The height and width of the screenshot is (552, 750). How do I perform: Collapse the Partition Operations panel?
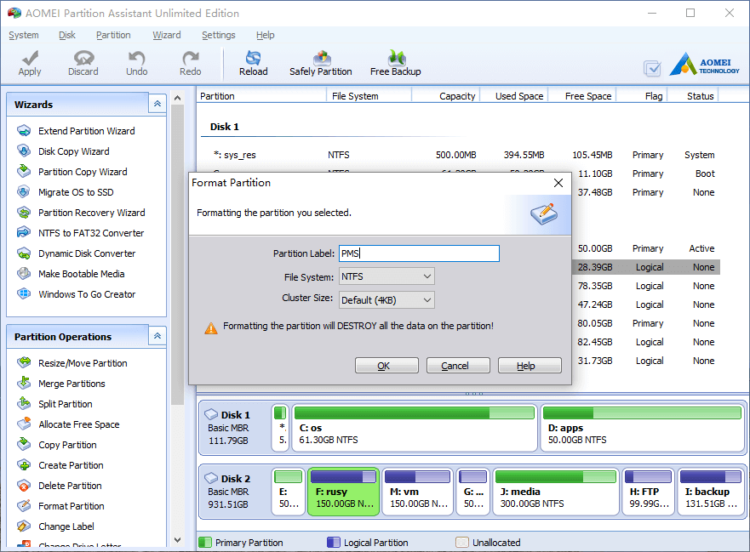[x=157, y=336]
